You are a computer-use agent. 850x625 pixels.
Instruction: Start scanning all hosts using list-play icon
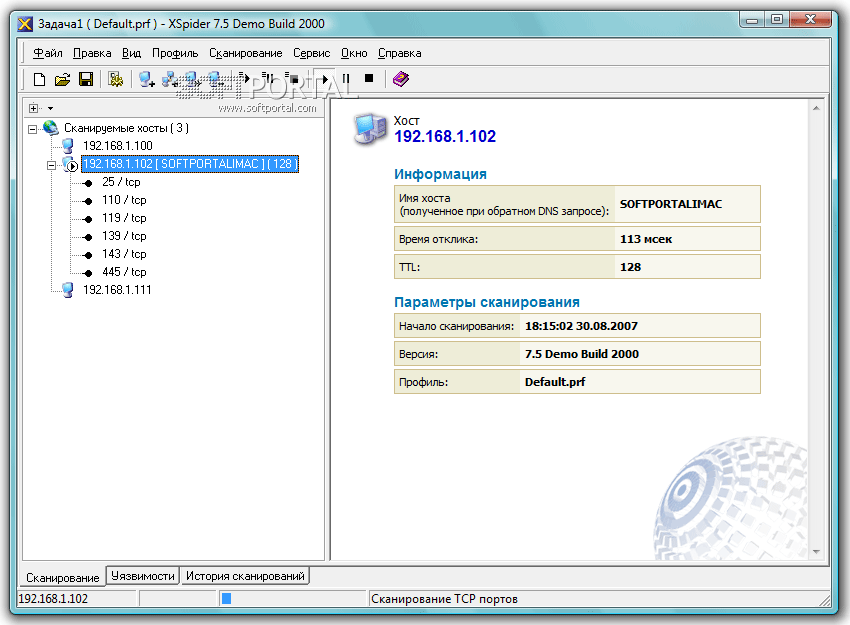pos(244,79)
